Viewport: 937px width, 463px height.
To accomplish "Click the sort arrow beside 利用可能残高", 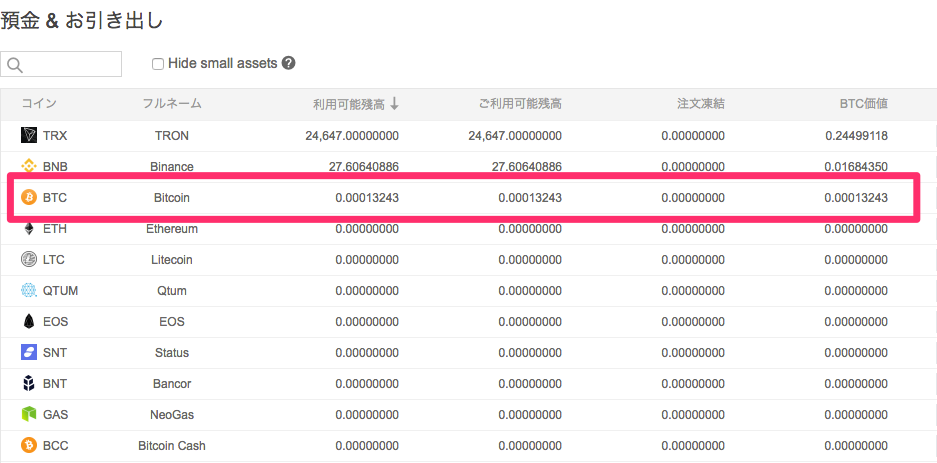I will [x=394, y=104].
